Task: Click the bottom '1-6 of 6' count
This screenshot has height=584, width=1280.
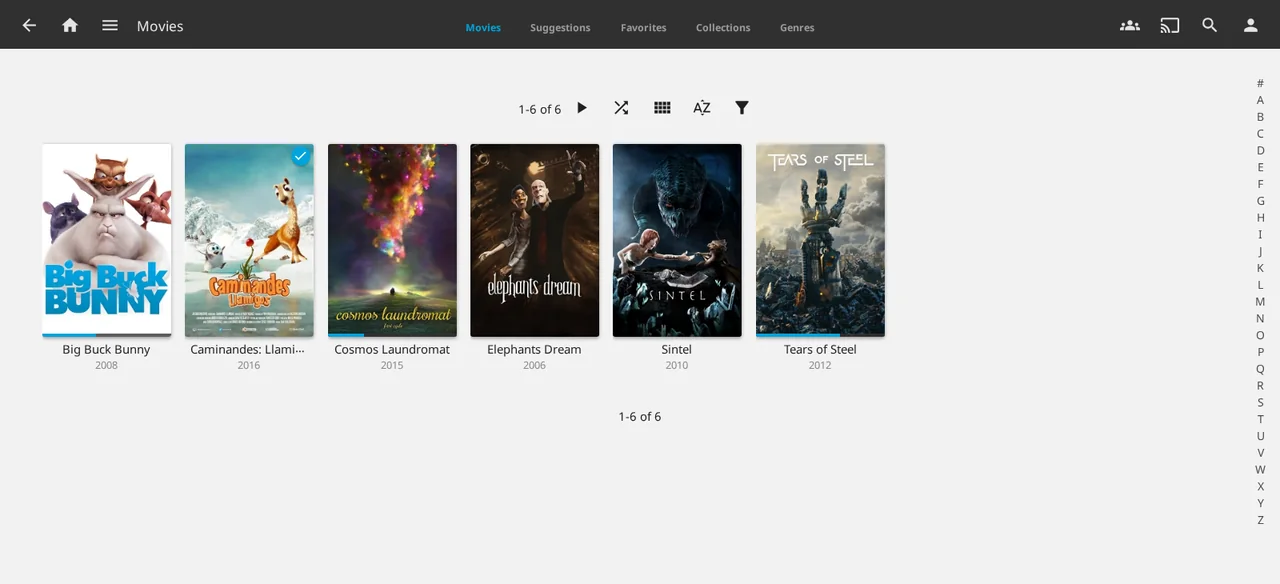Action: [640, 416]
